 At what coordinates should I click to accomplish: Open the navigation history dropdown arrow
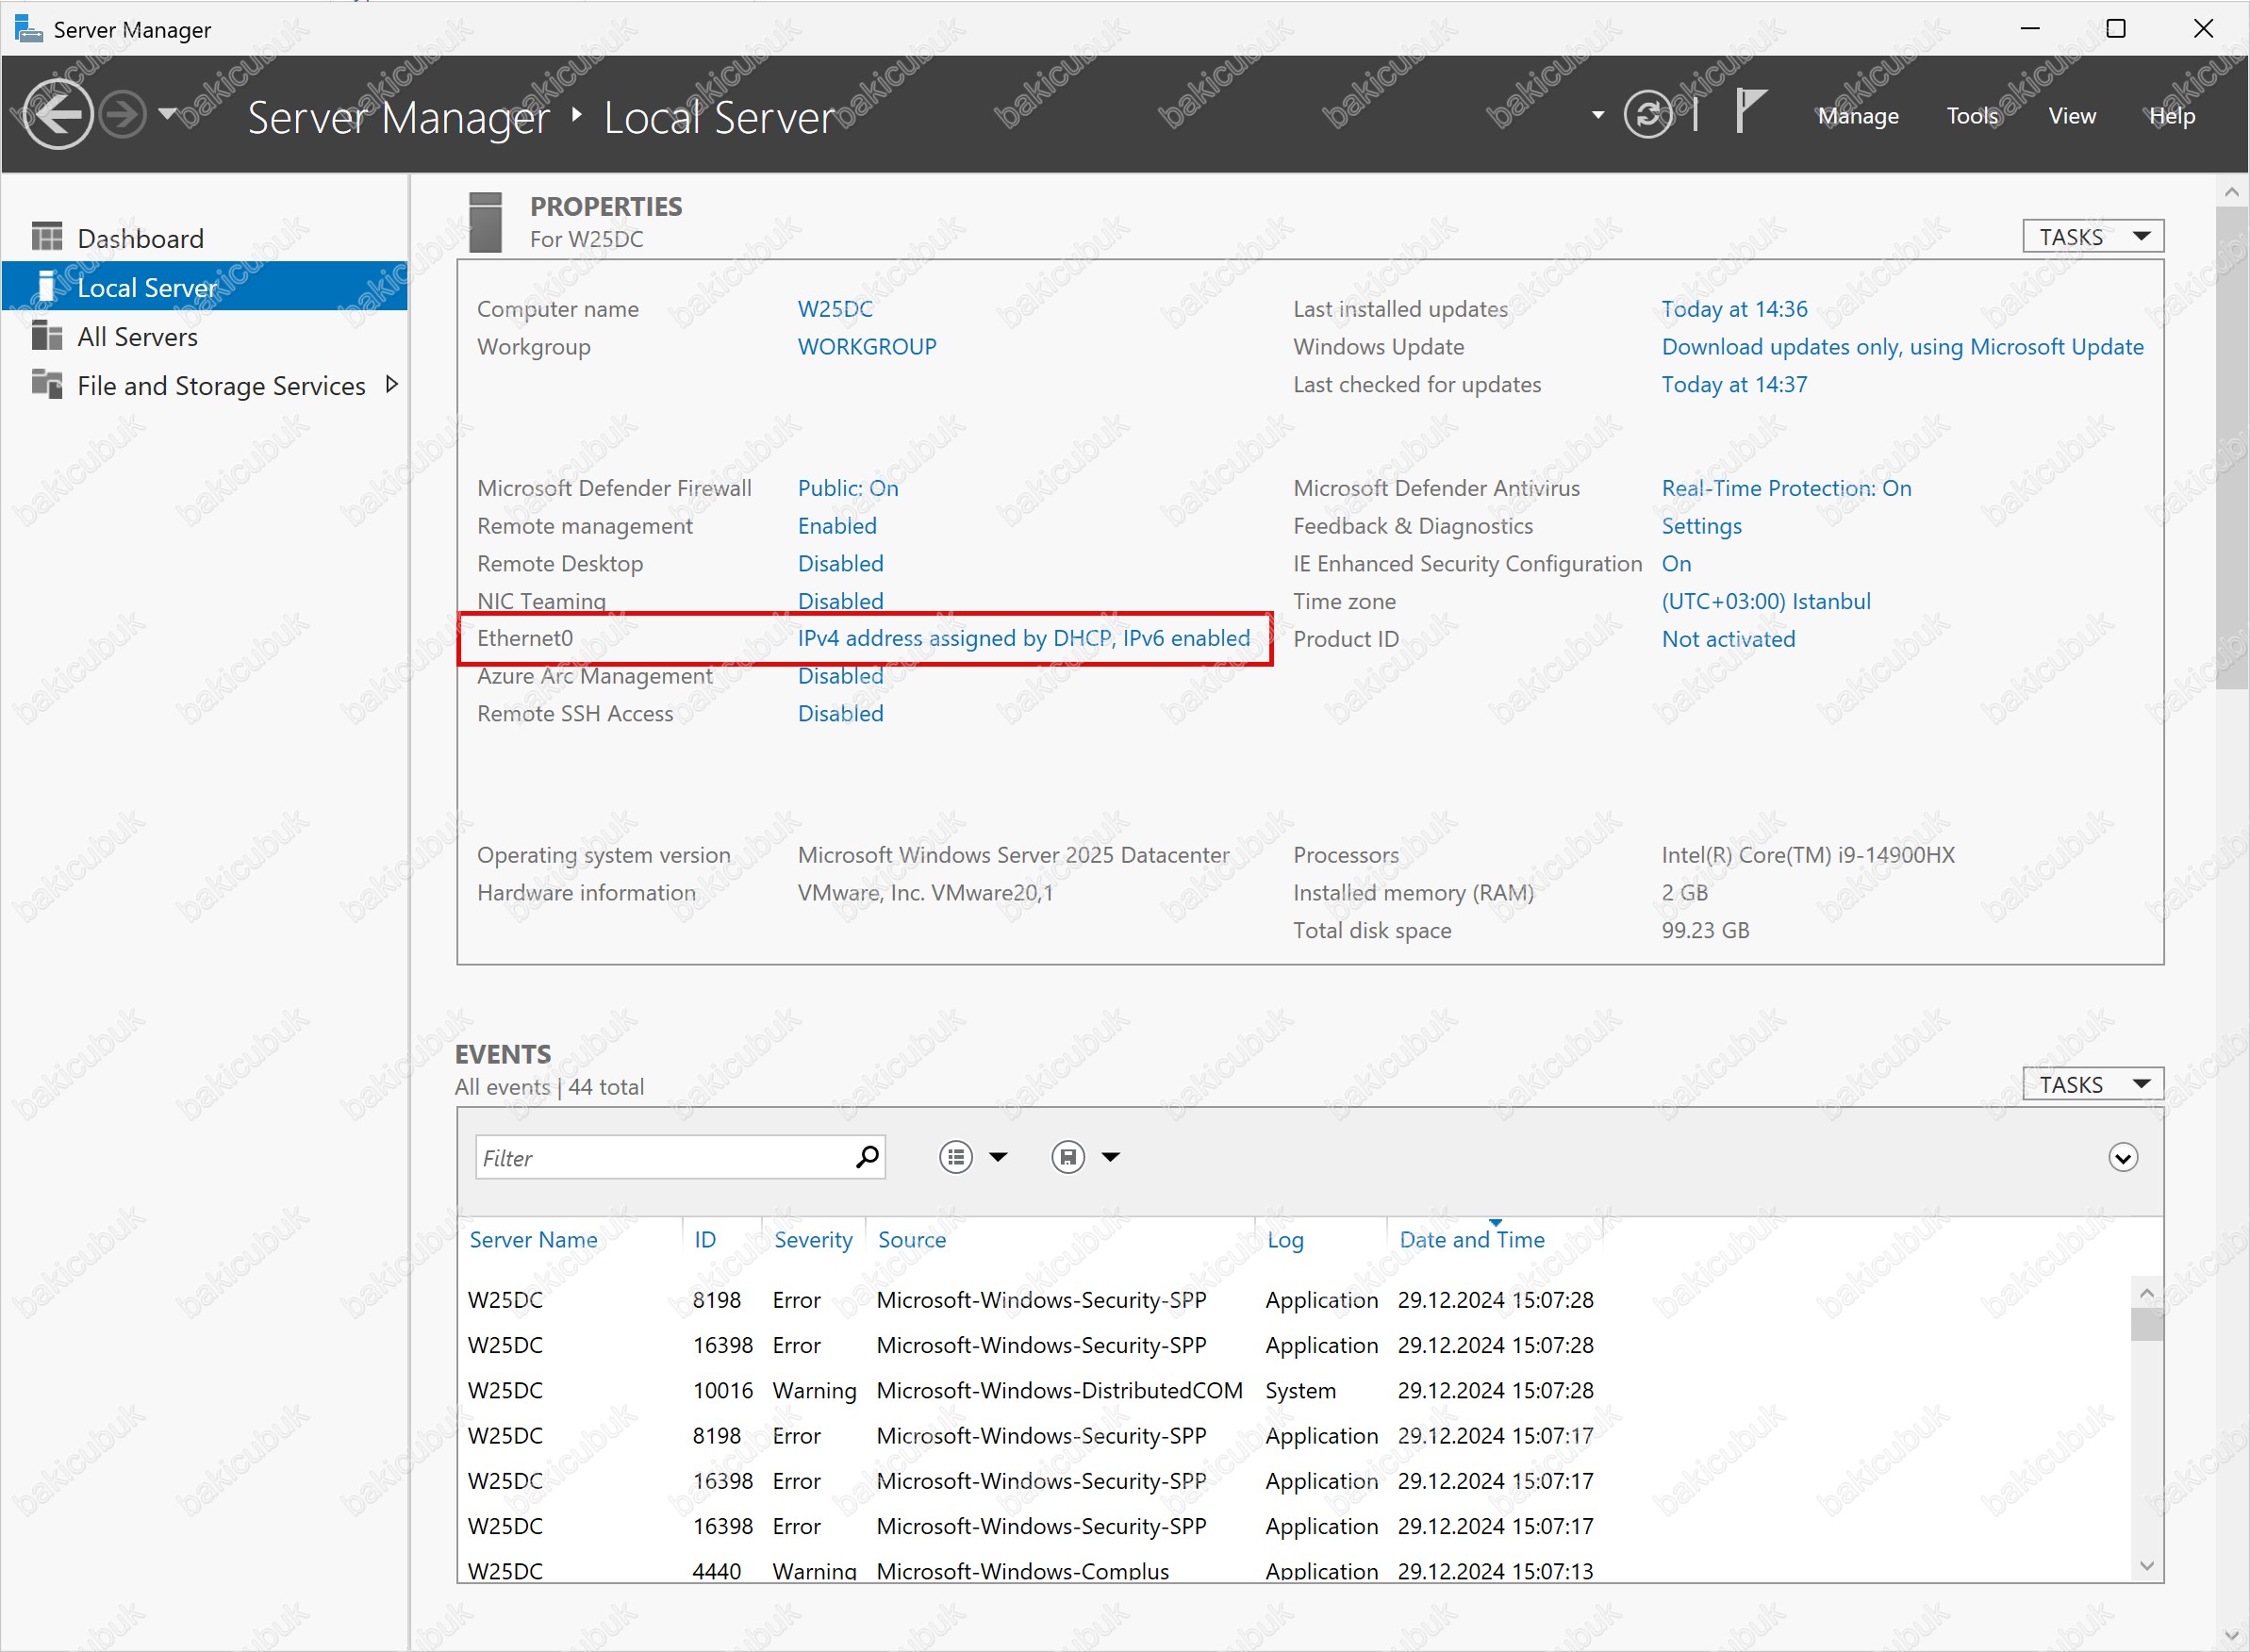168,114
